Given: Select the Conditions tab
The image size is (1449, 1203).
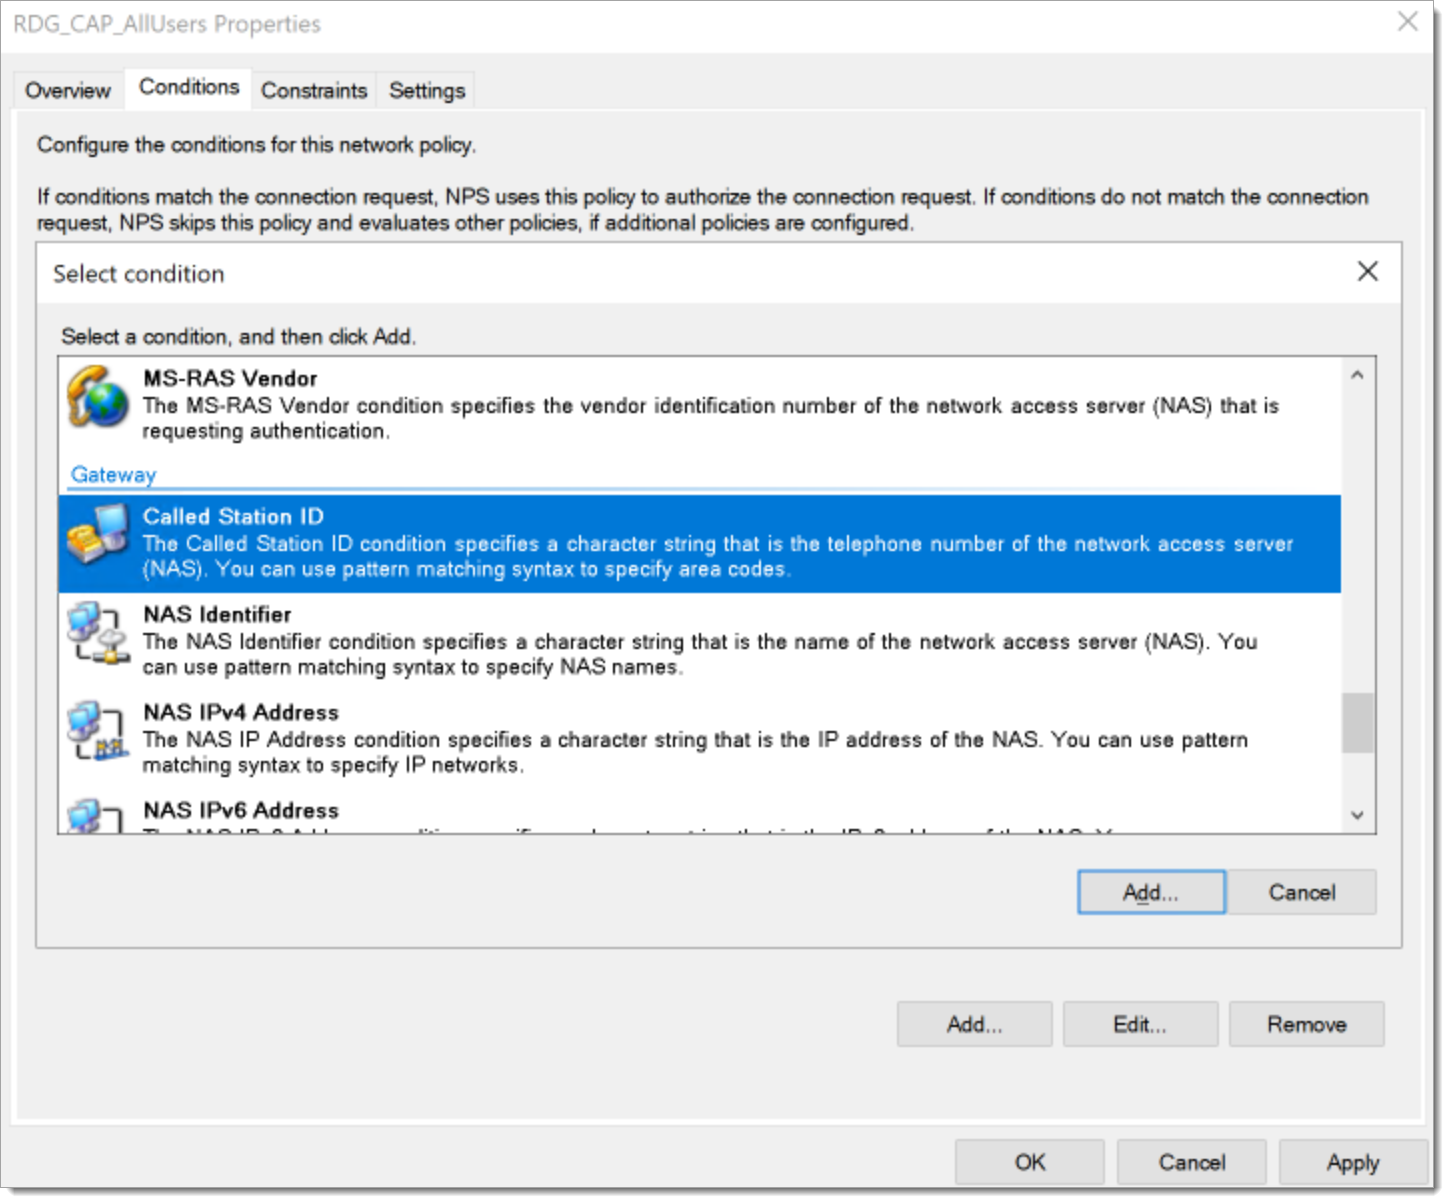Looking at the screenshot, I should pyautogui.click(x=189, y=87).
